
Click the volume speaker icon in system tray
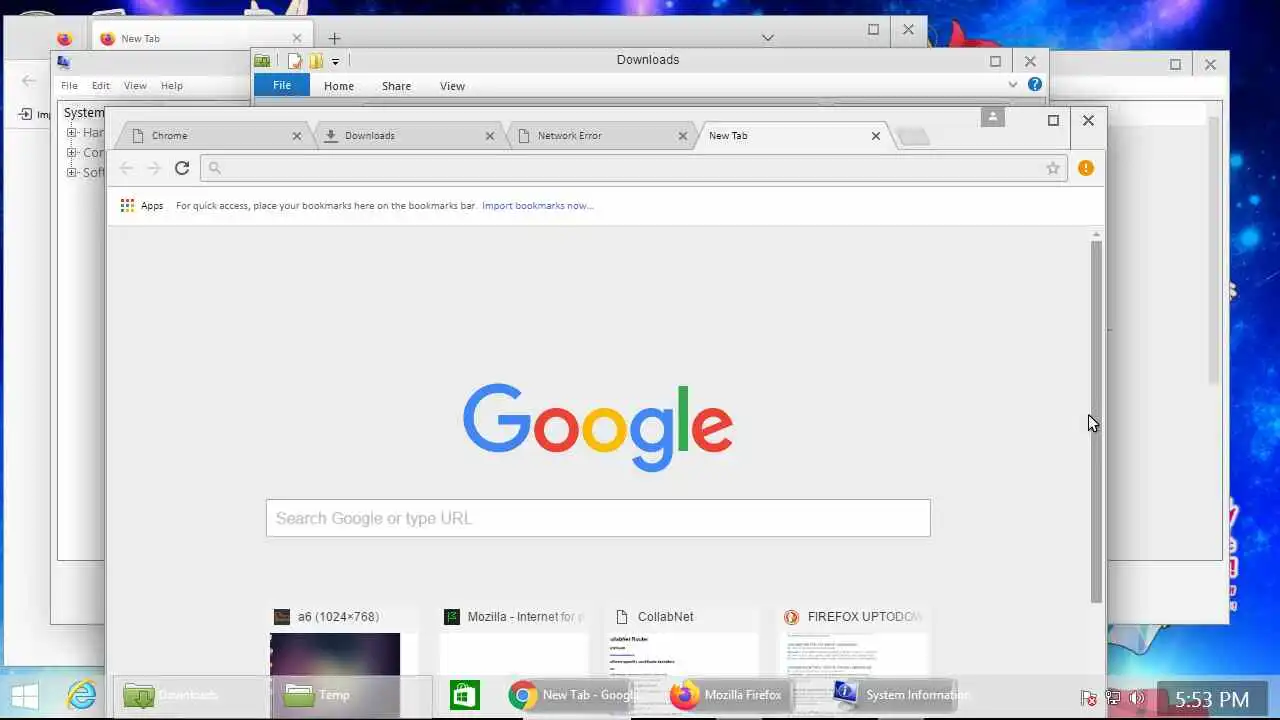(x=1138, y=698)
